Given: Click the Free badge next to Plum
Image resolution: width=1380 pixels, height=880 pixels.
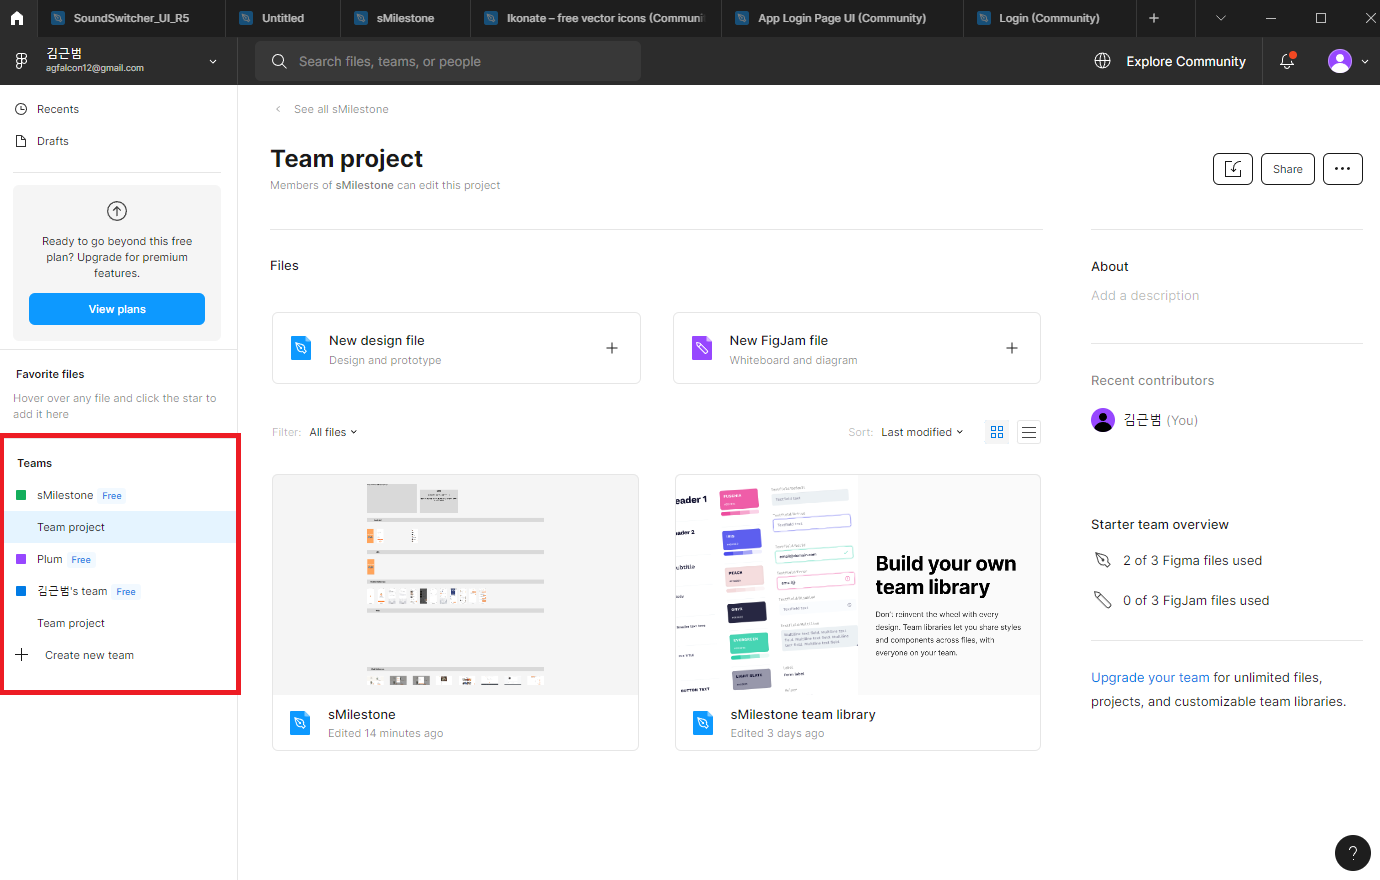Looking at the screenshot, I should tap(81, 560).
